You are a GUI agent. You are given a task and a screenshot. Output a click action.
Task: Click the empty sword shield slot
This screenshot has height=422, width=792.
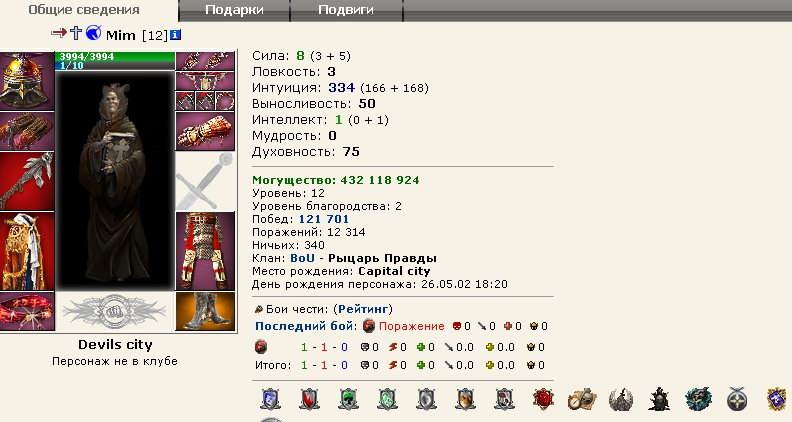point(205,181)
